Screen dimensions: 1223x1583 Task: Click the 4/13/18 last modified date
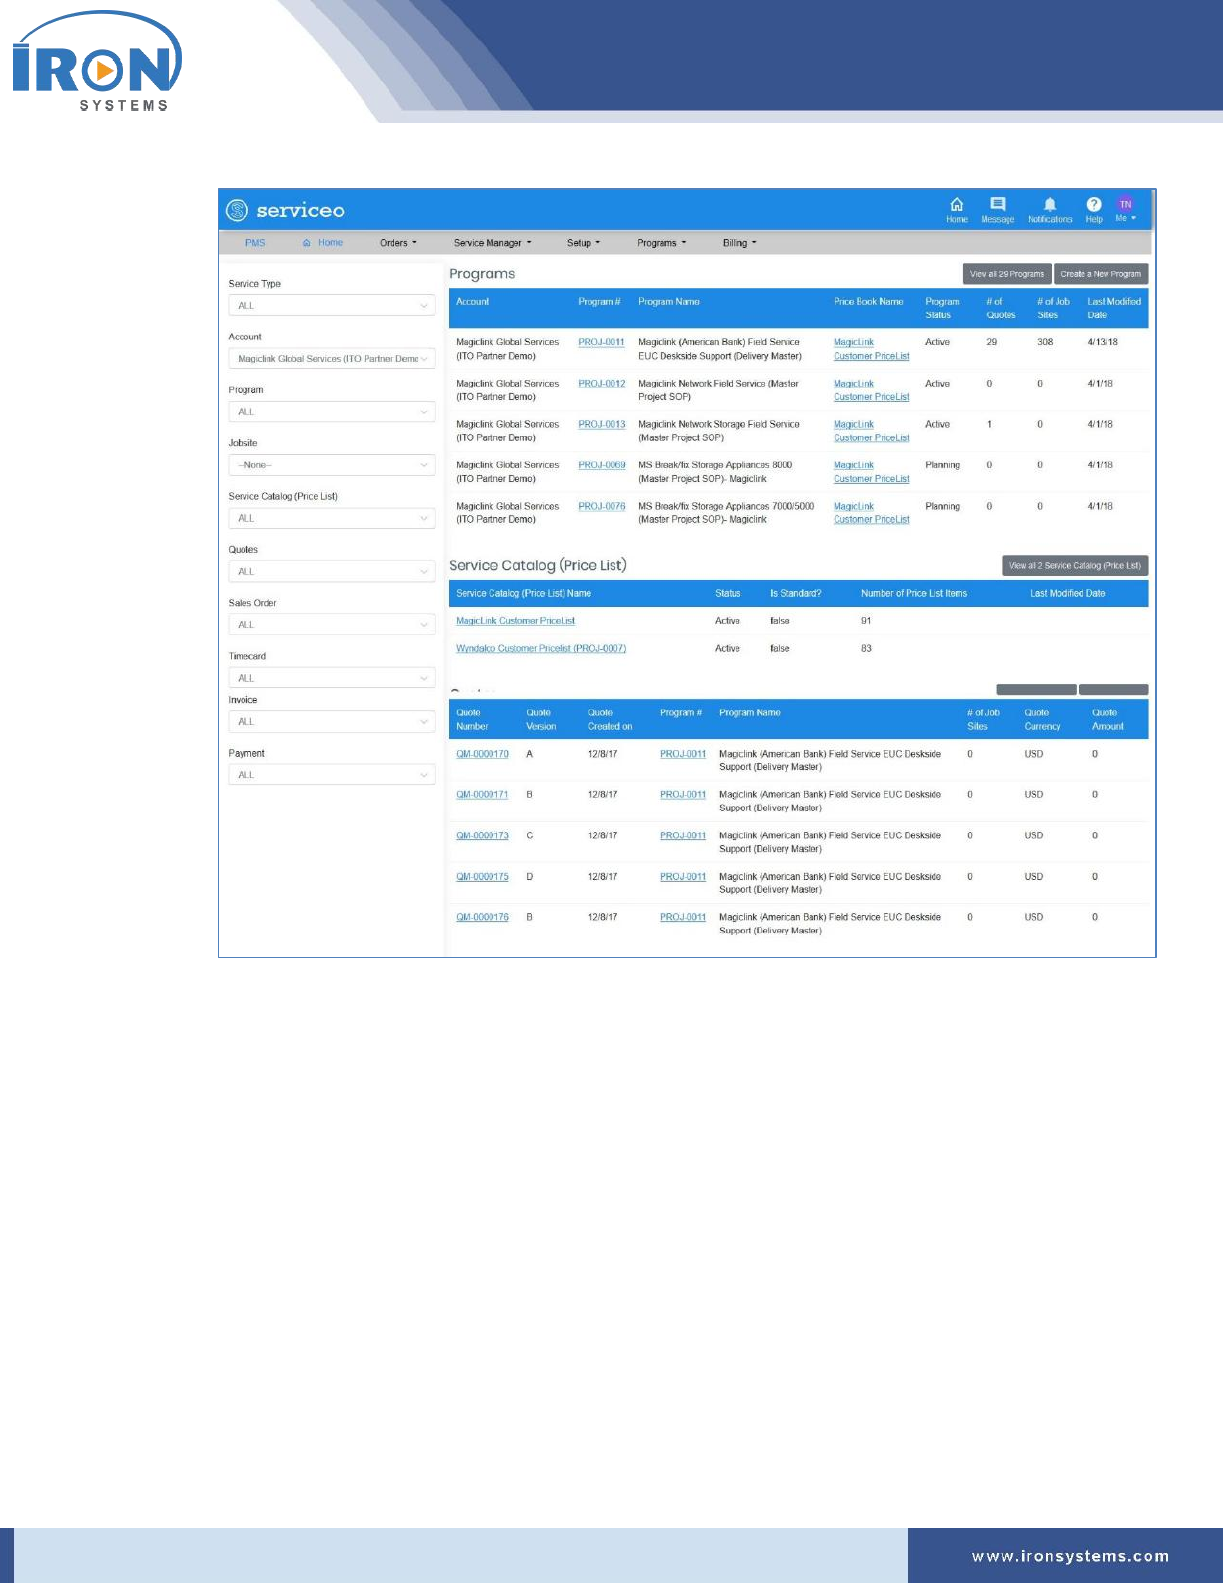(x=1102, y=342)
